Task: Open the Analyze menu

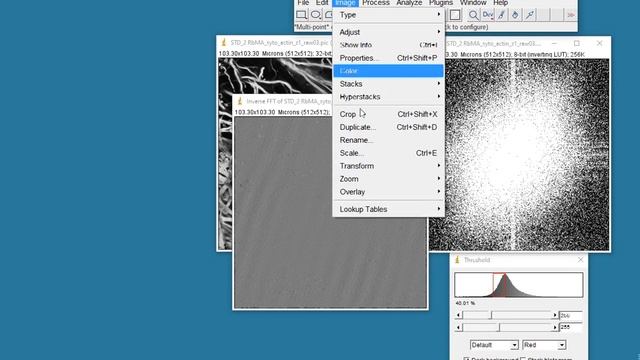Action: pyautogui.click(x=409, y=3)
